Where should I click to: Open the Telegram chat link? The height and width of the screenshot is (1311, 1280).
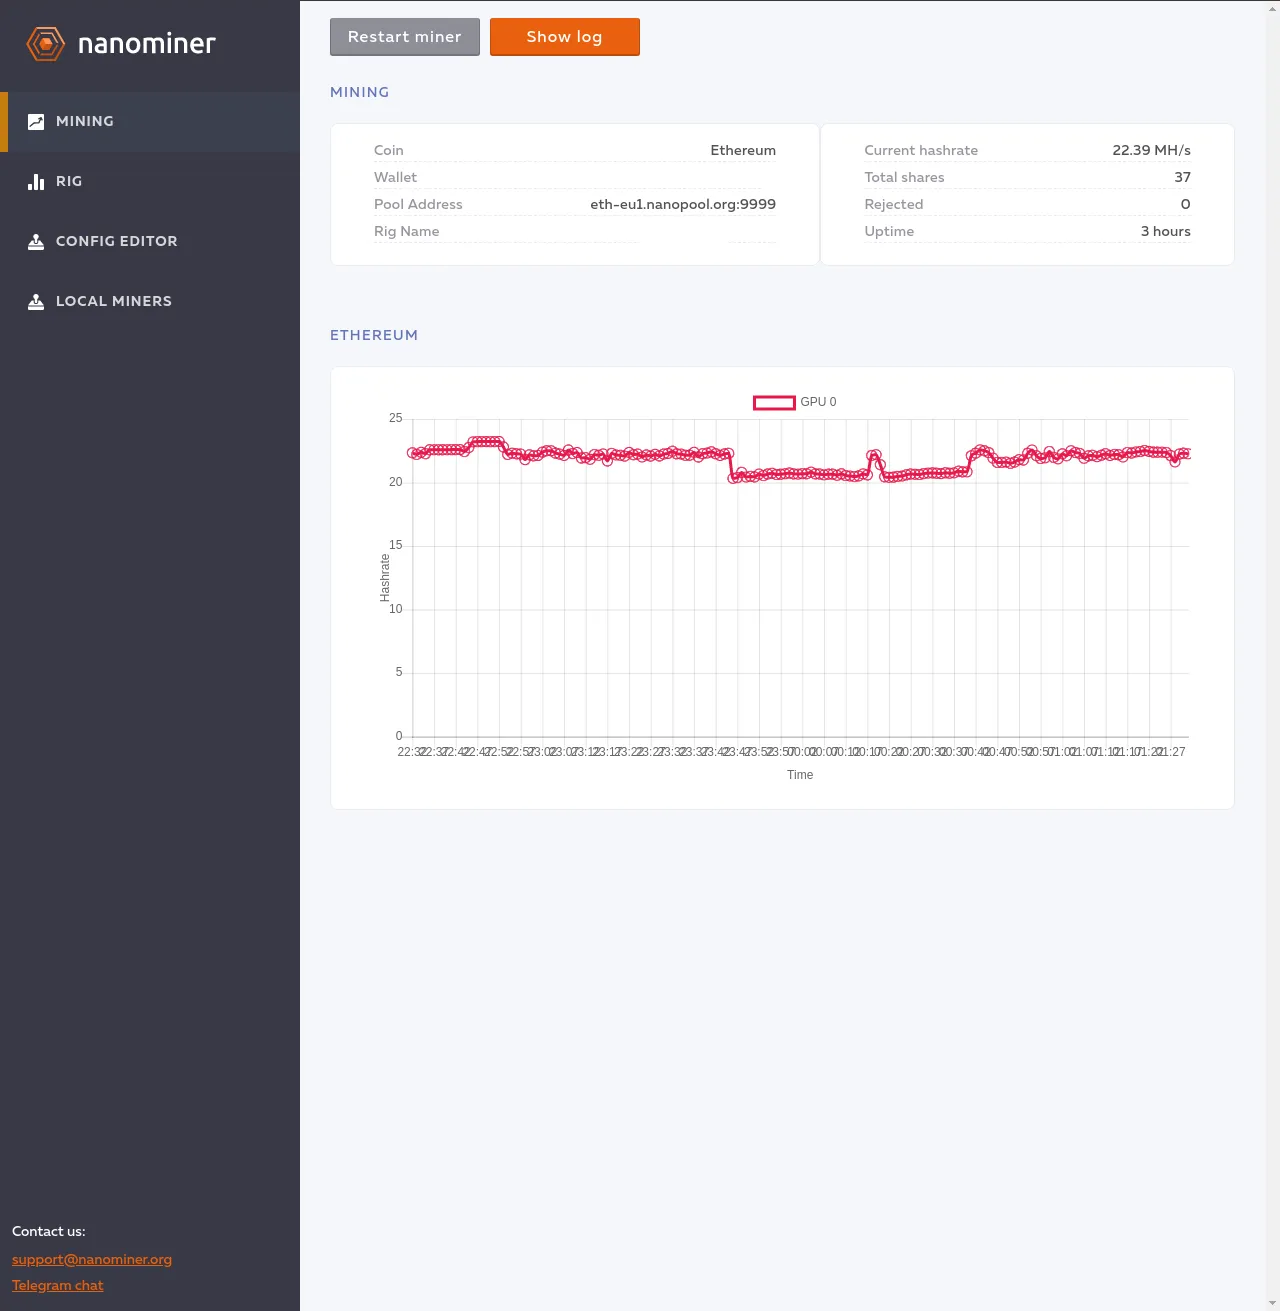point(57,1285)
